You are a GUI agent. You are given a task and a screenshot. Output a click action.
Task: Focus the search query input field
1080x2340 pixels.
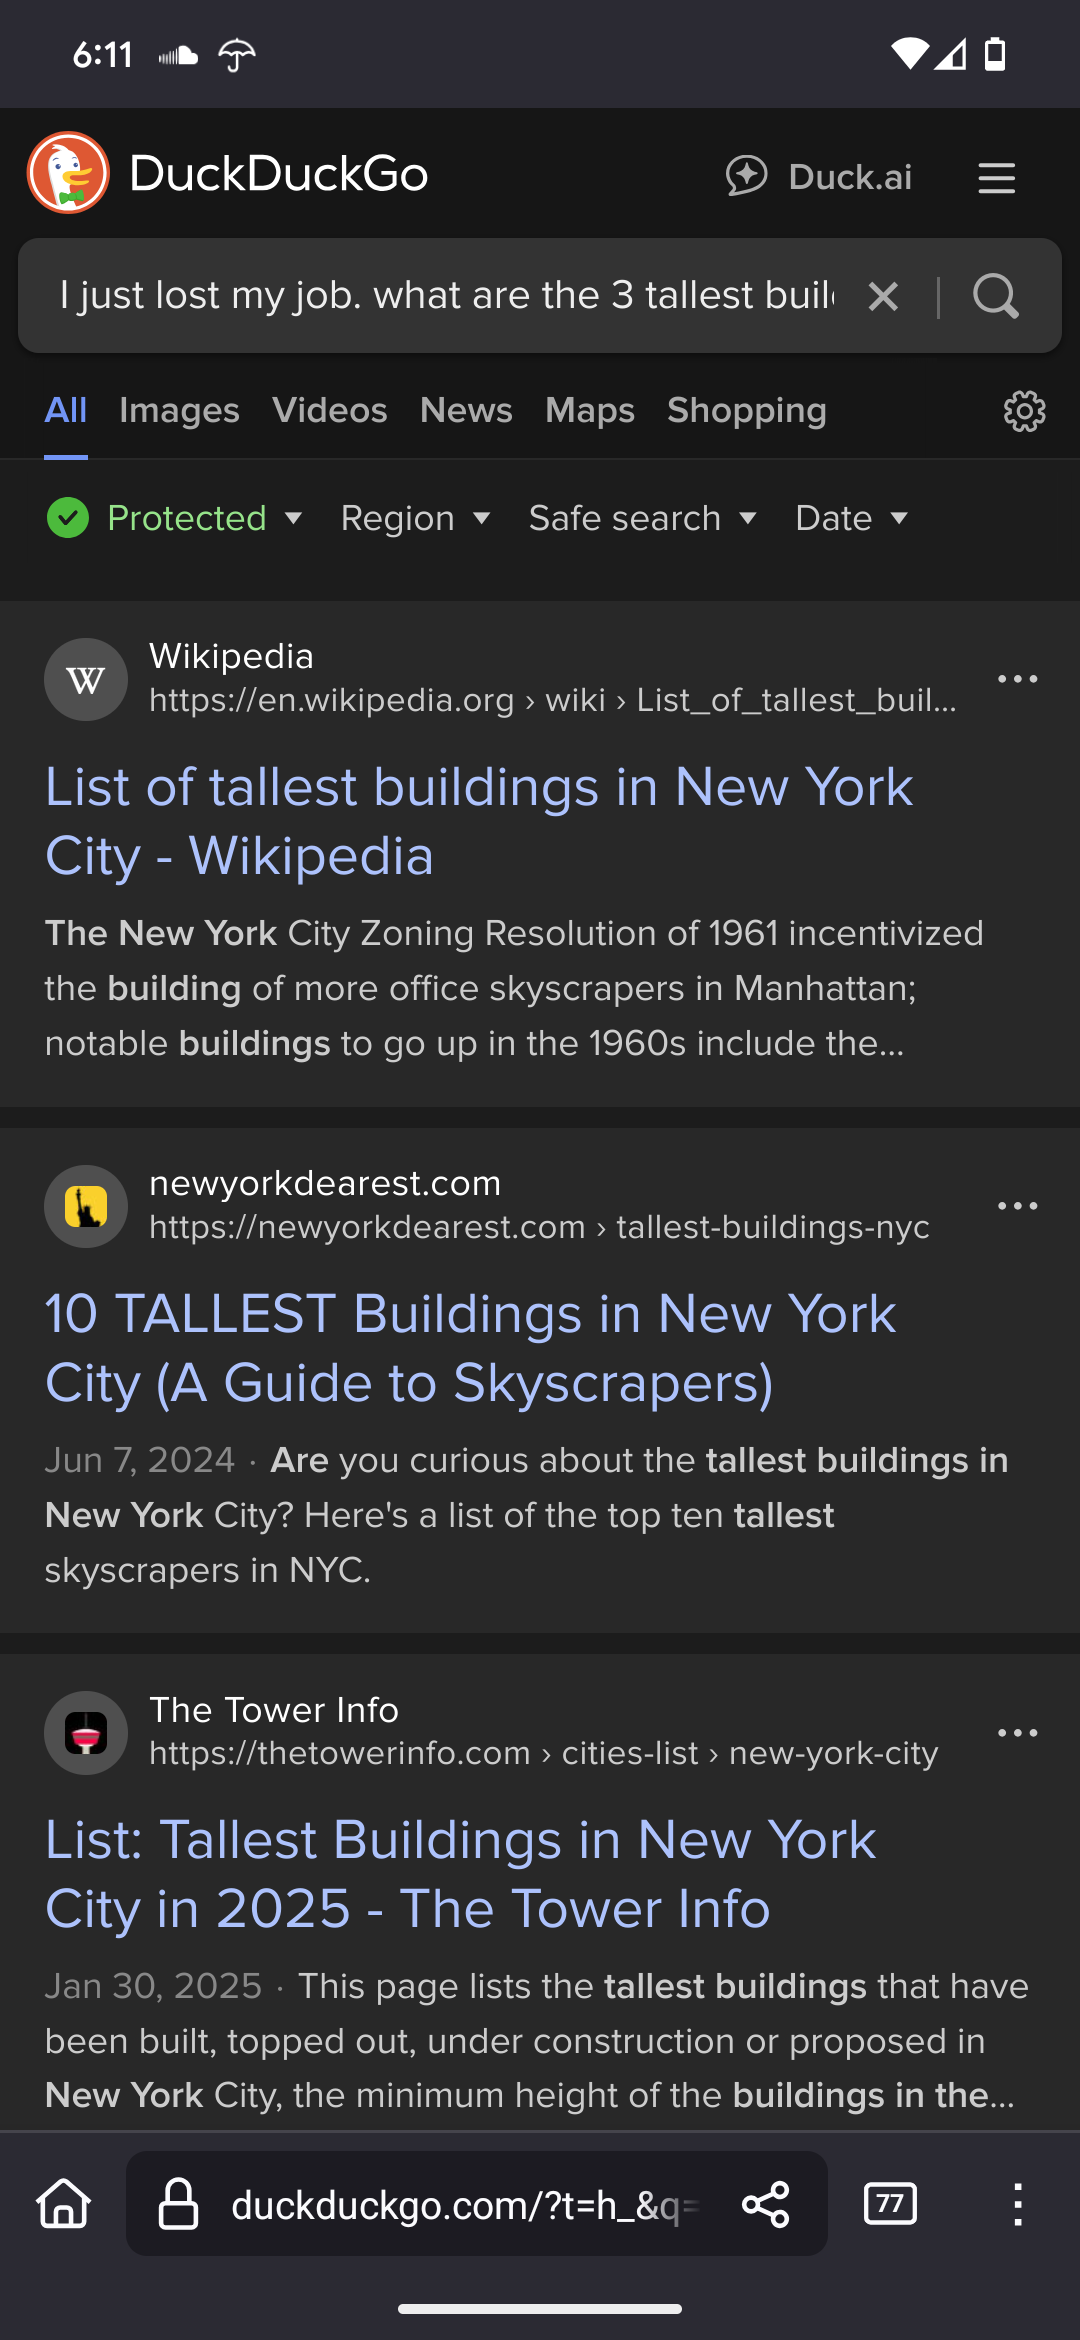445,296
